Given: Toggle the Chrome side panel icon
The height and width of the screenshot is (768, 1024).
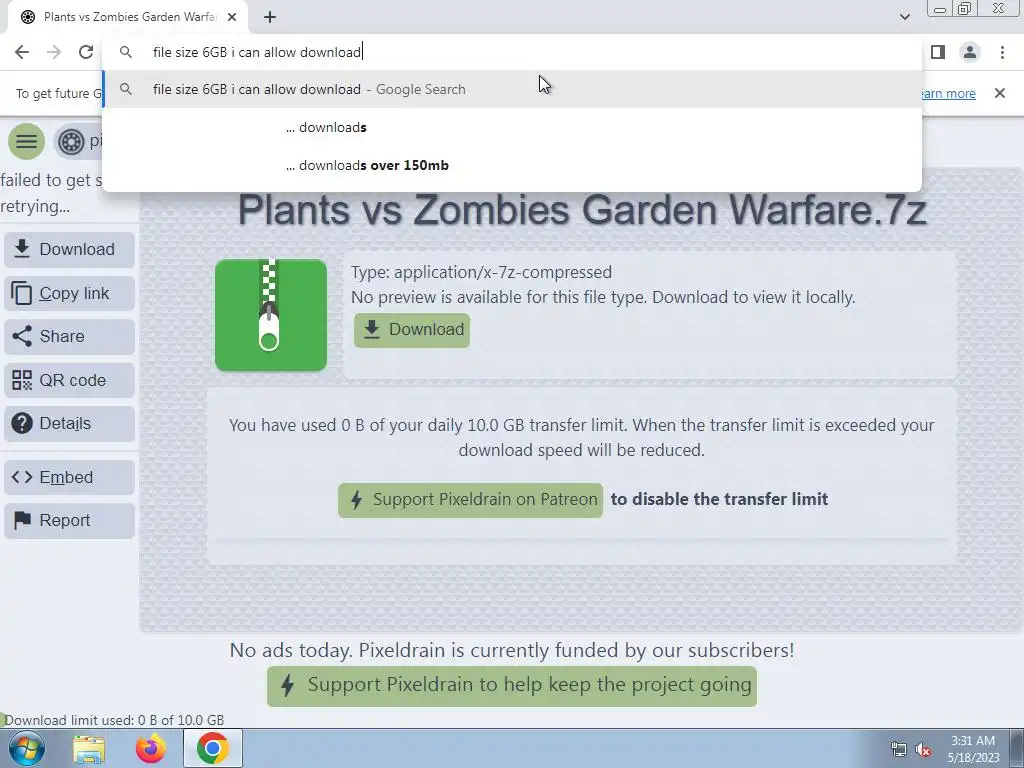Looking at the screenshot, I should click(938, 52).
